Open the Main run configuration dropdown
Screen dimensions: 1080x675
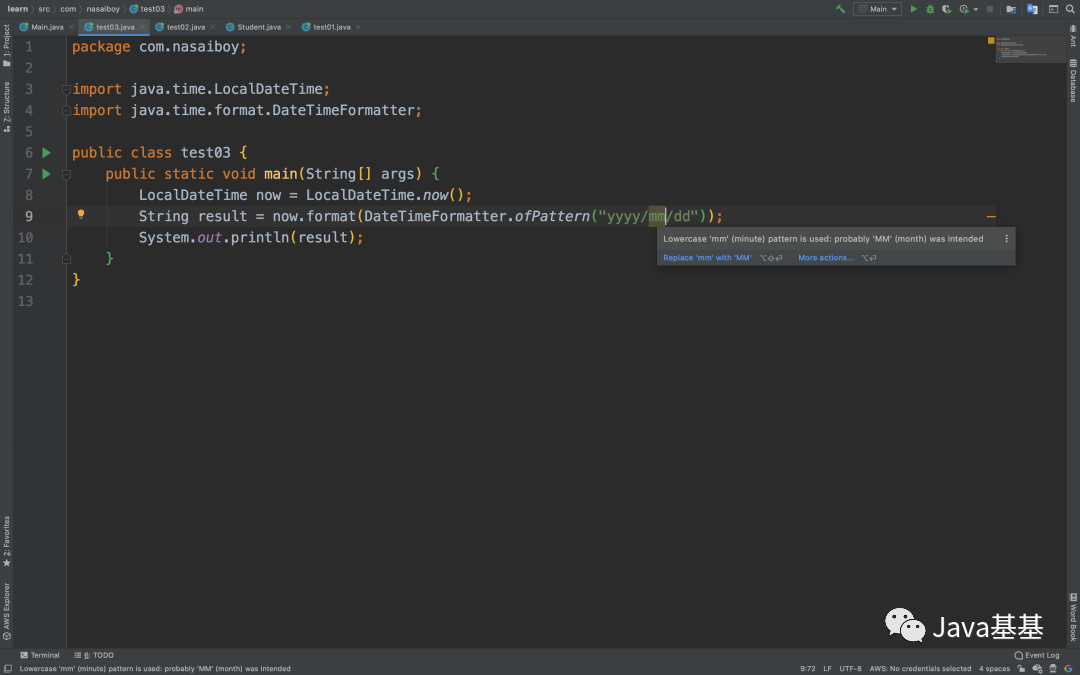(x=878, y=9)
